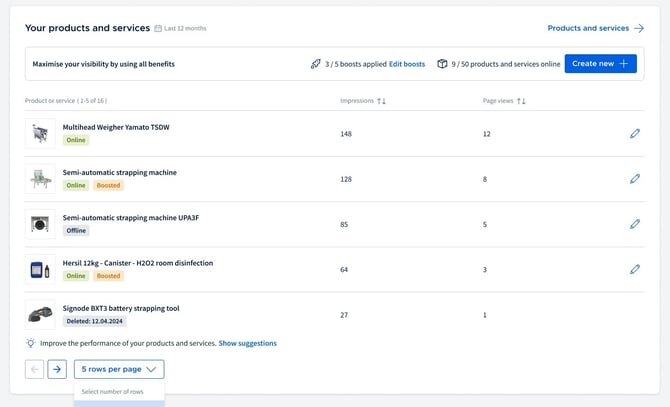Click the Page views column header
Viewport: 670px width, 407px height.
coord(498,101)
